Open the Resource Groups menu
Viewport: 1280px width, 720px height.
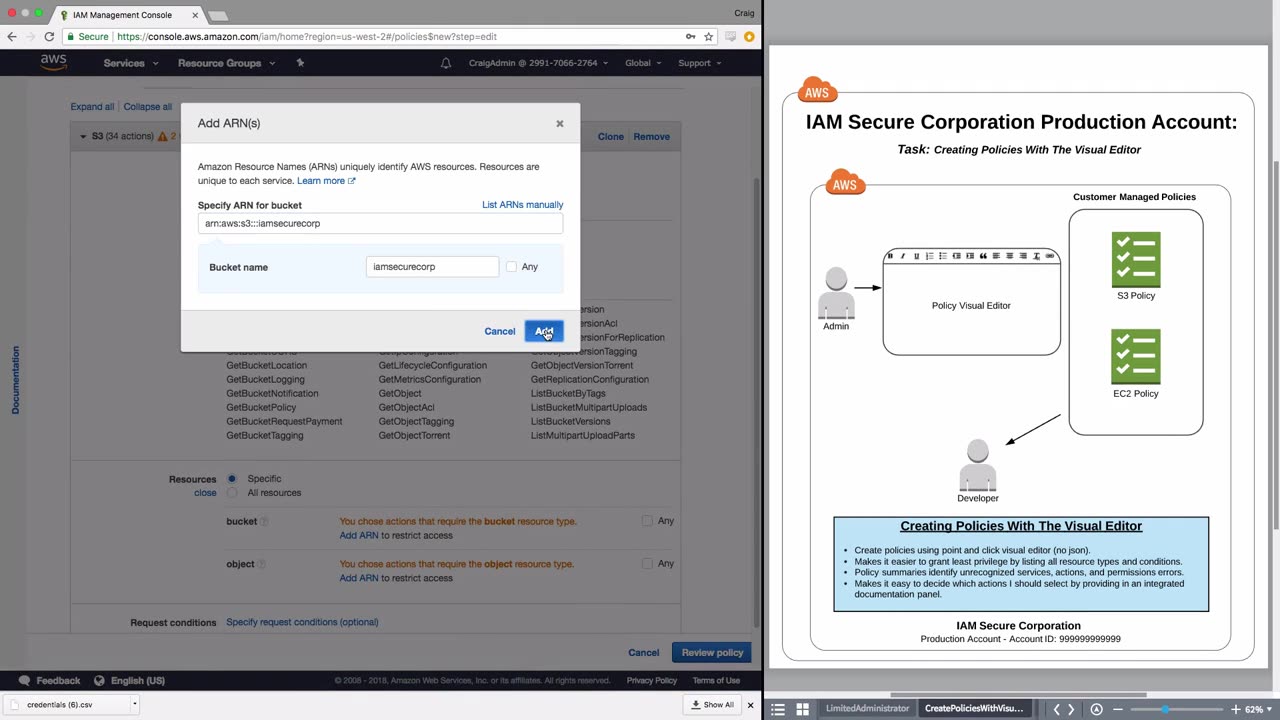[225, 63]
